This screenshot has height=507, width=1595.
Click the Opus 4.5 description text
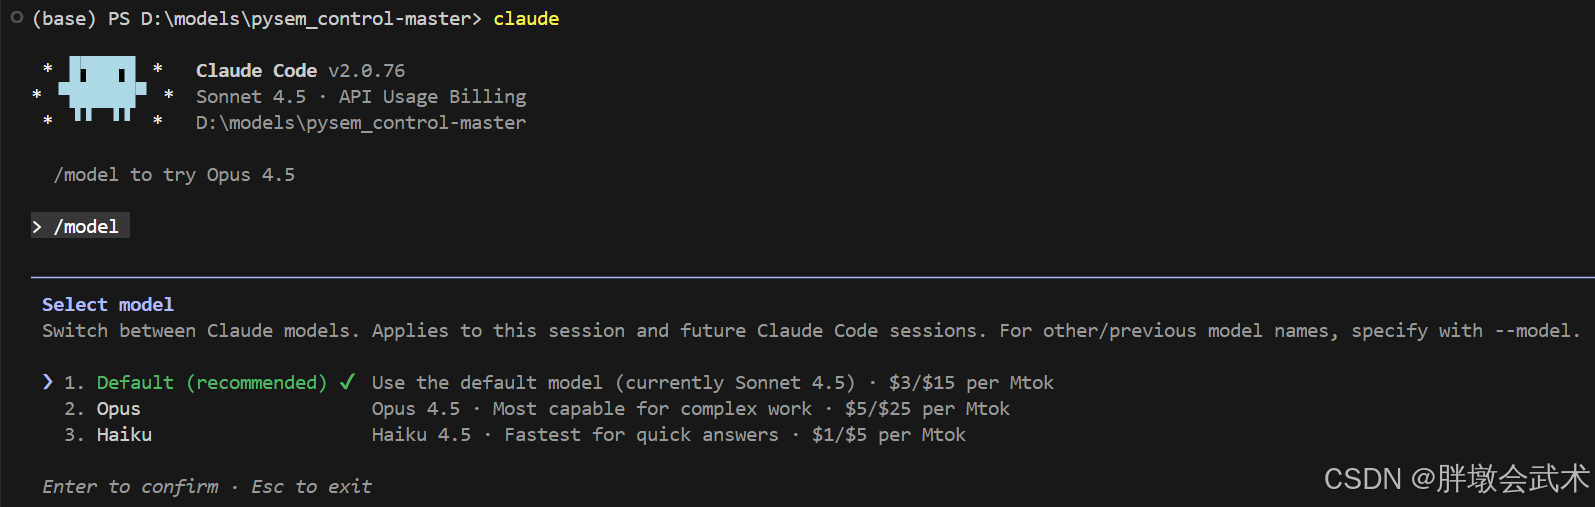point(690,409)
